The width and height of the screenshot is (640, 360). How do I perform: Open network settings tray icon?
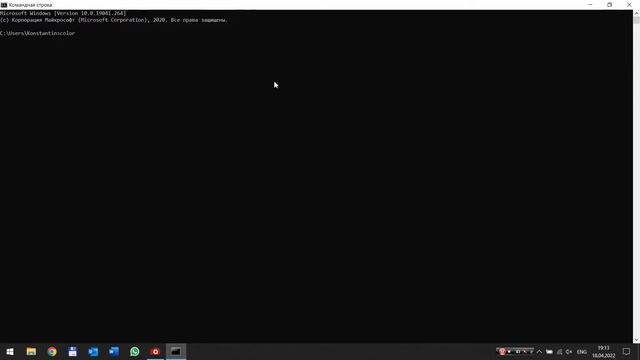(x=559, y=352)
